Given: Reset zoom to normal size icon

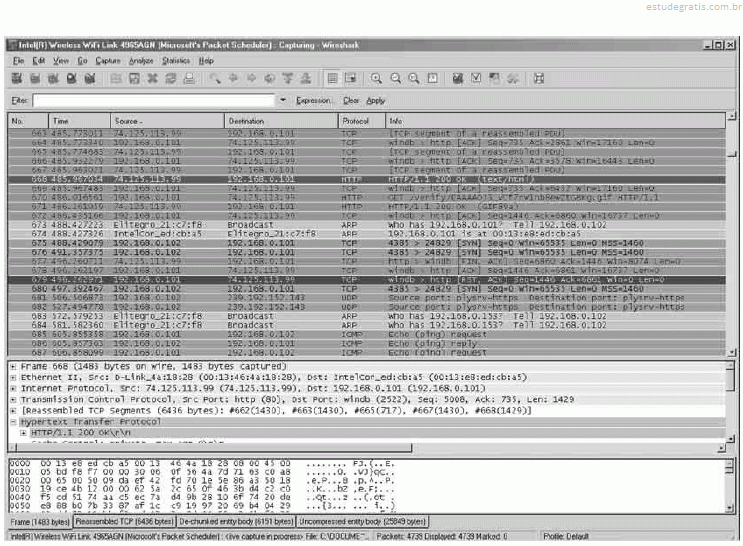Looking at the screenshot, I should [x=414, y=79].
